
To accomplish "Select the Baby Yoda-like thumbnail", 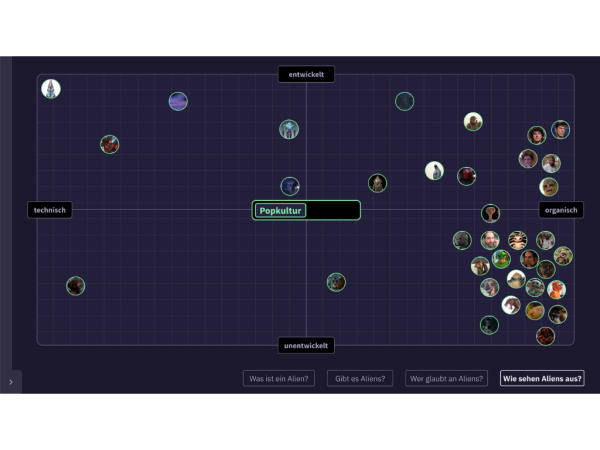I will click(x=535, y=288).
